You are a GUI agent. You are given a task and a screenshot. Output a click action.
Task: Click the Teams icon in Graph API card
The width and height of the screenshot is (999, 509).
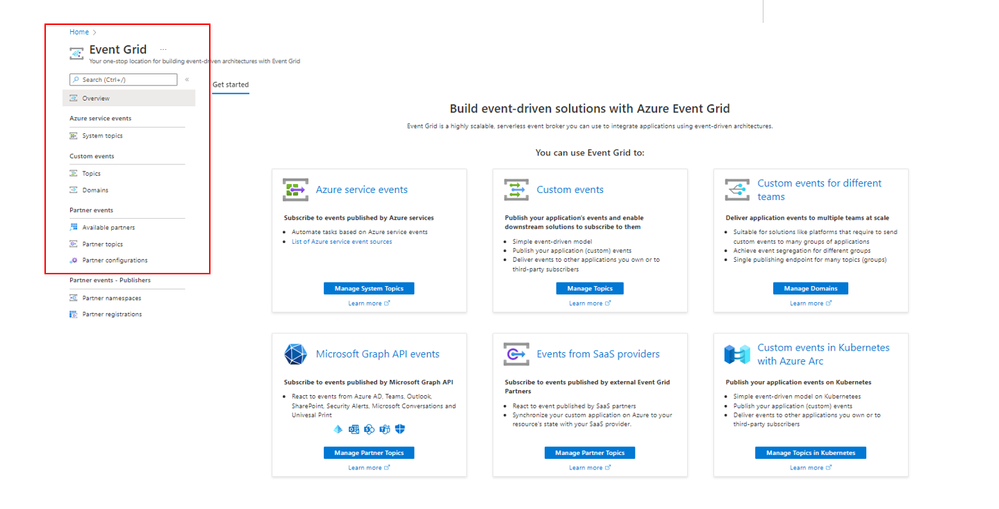click(x=384, y=429)
